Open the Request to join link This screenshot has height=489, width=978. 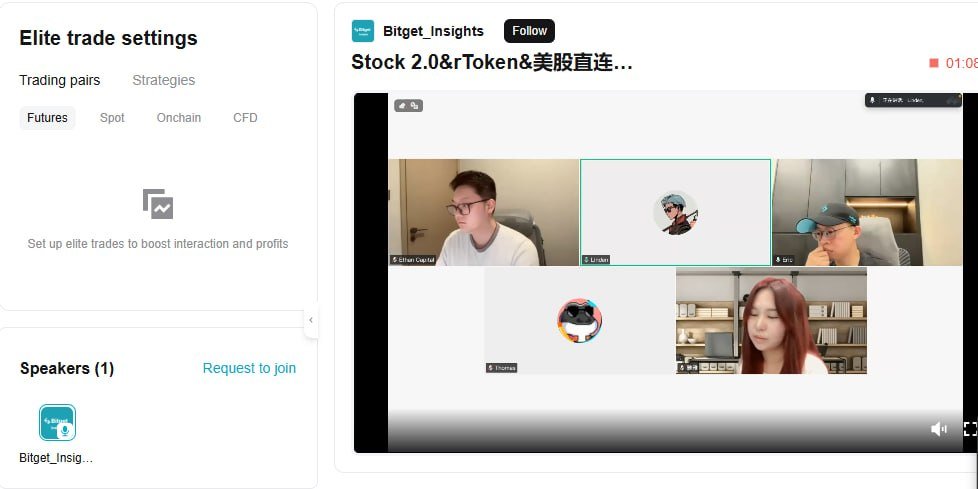[249, 369]
